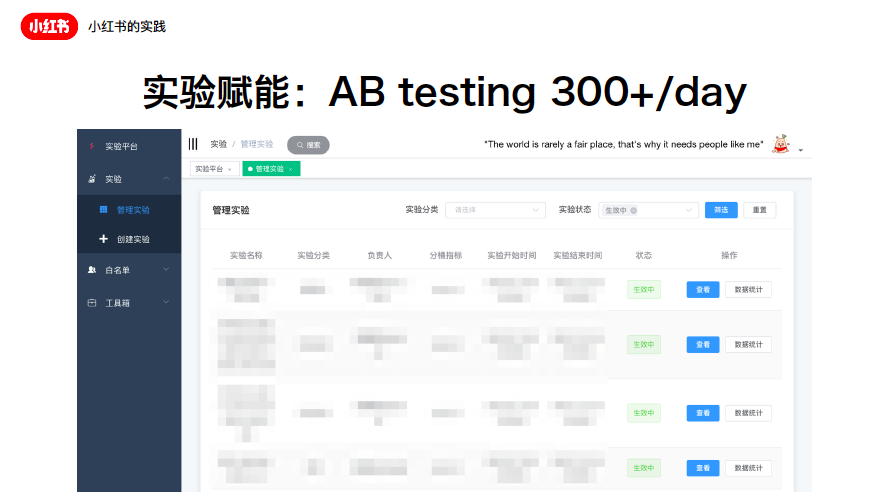Click the 实验 flask icon in sidebar
The height and width of the screenshot is (497, 889).
click(x=92, y=179)
